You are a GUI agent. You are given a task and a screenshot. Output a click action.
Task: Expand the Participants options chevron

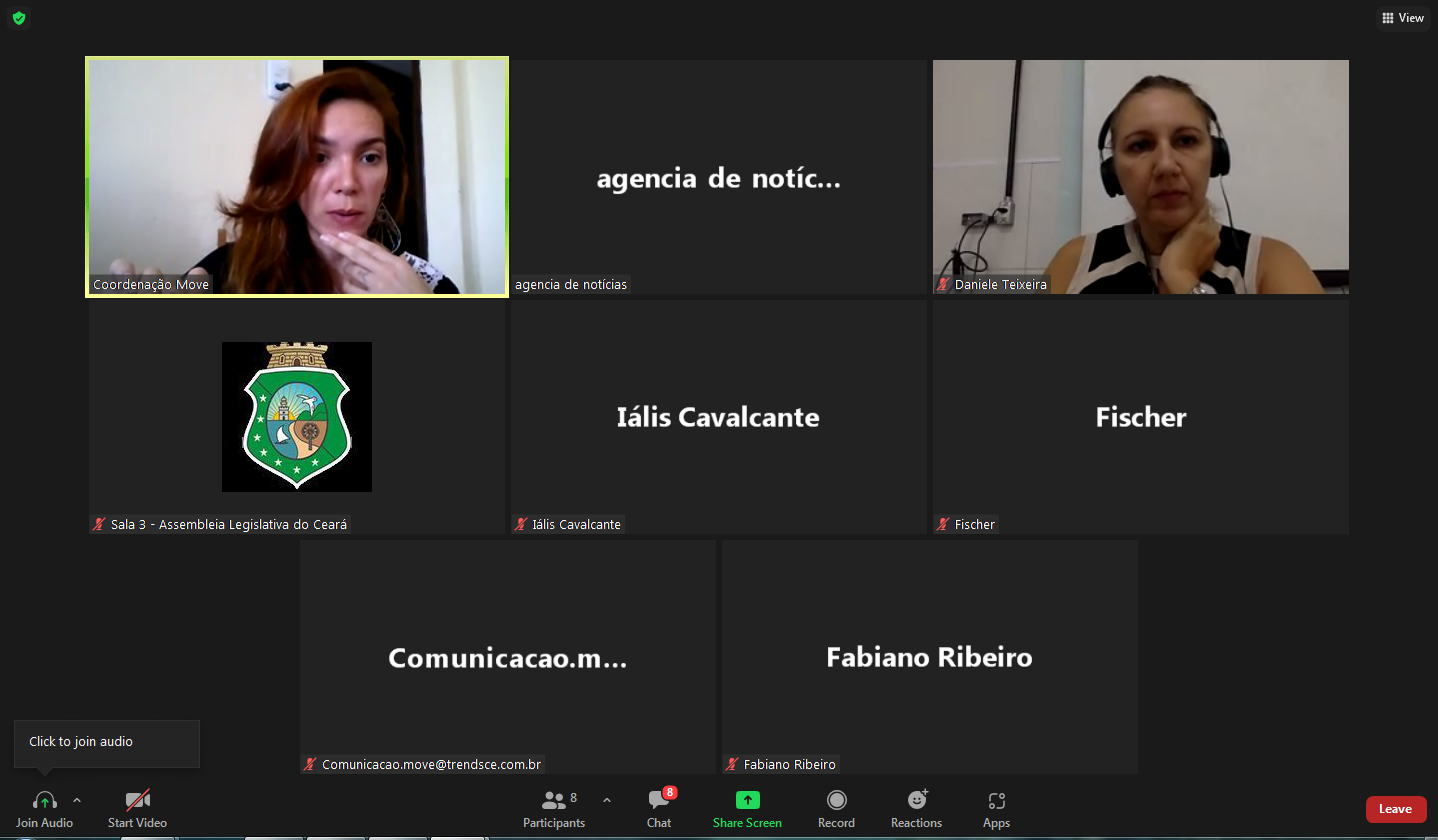coord(606,800)
